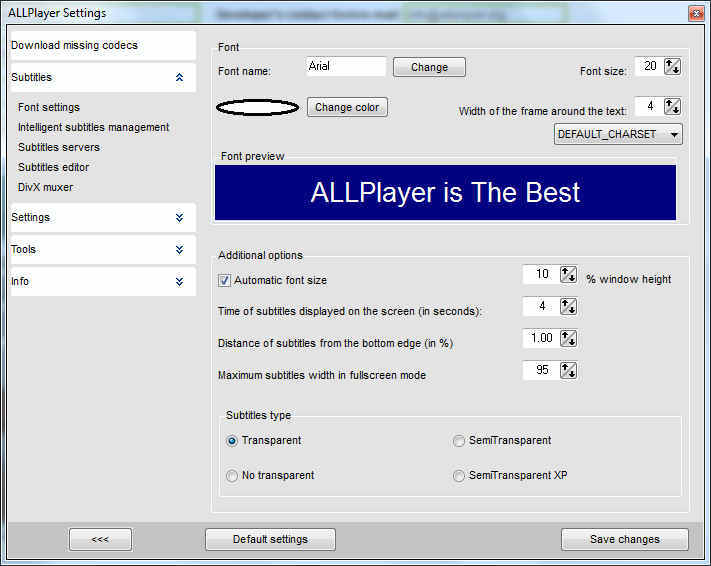
Task: Open Download missing codecs
Action: [103, 45]
